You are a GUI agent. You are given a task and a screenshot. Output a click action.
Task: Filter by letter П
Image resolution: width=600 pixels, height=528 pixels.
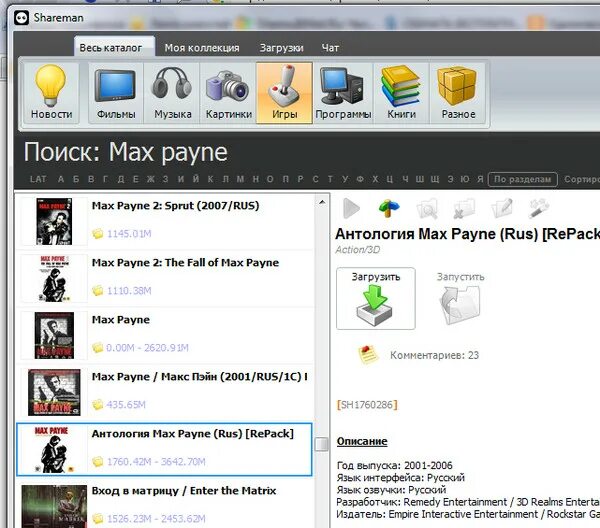tap(285, 179)
